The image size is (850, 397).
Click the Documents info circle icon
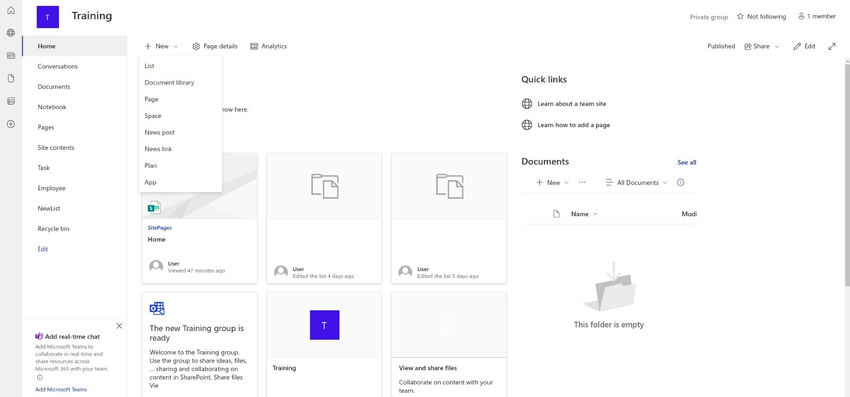pos(680,183)
